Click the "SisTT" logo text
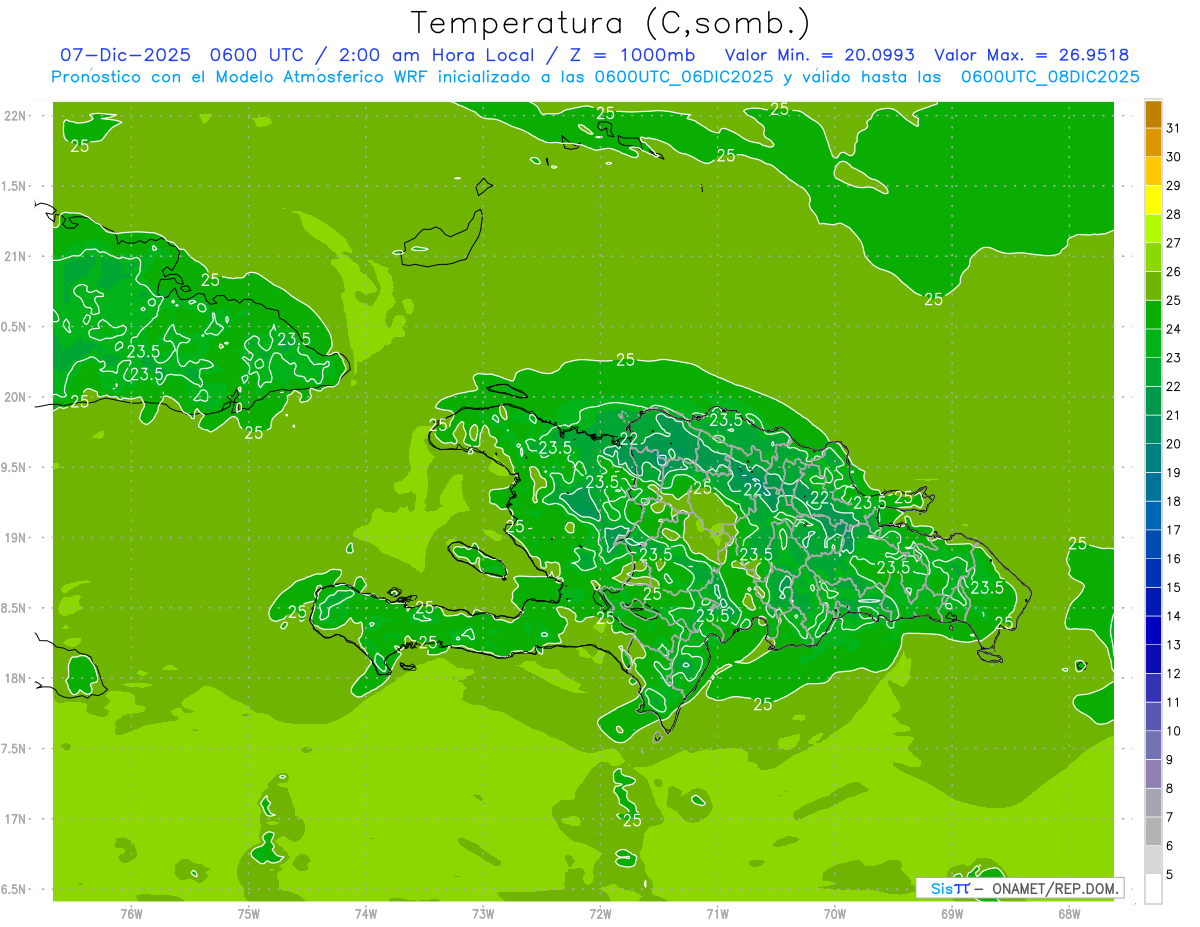Image resolution: width=1200 pixels, height=927 pixels. click(950, 888)
